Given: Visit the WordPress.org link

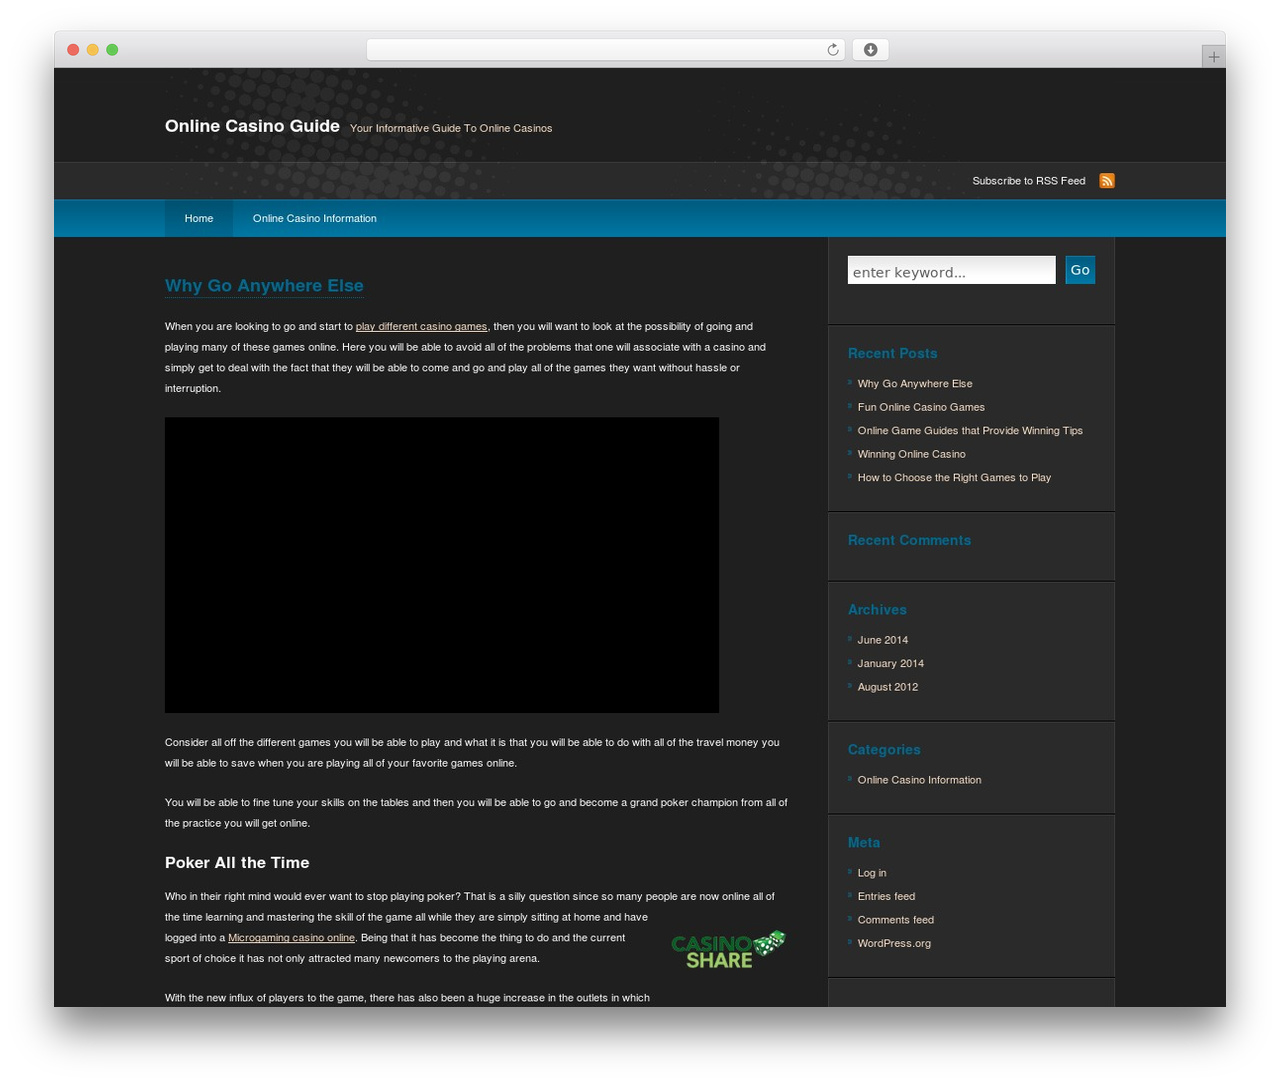Looking at the screenshot, I should pos(894,943).
